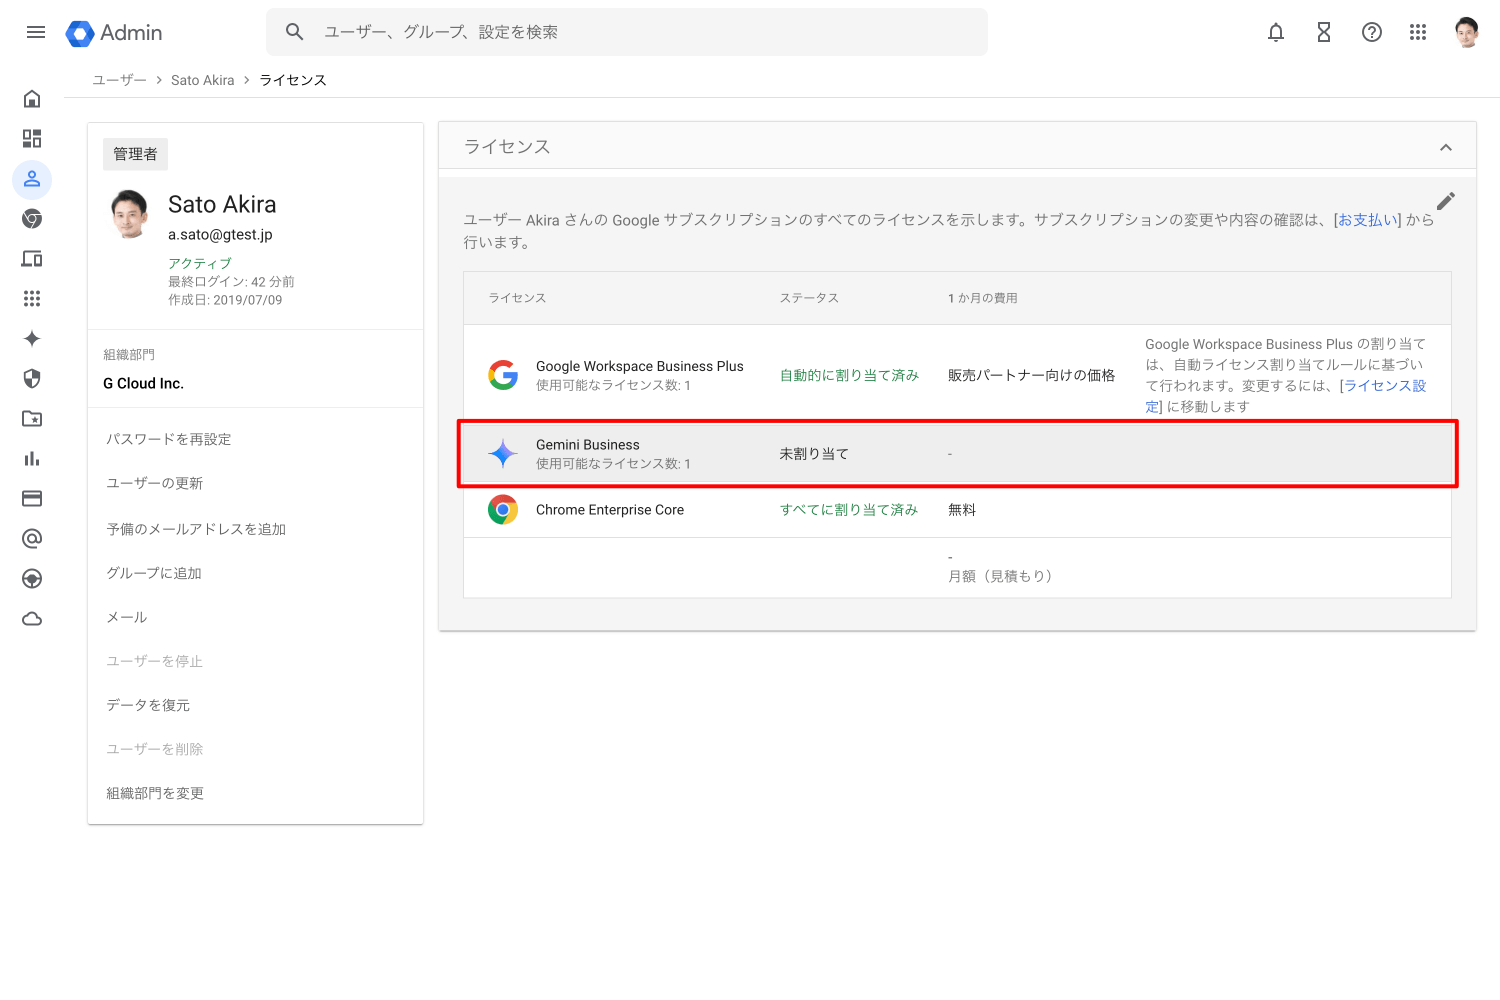Click the Chrome Enterprise Core logo
The image size is (1500, 1000).
coord(503,510)
